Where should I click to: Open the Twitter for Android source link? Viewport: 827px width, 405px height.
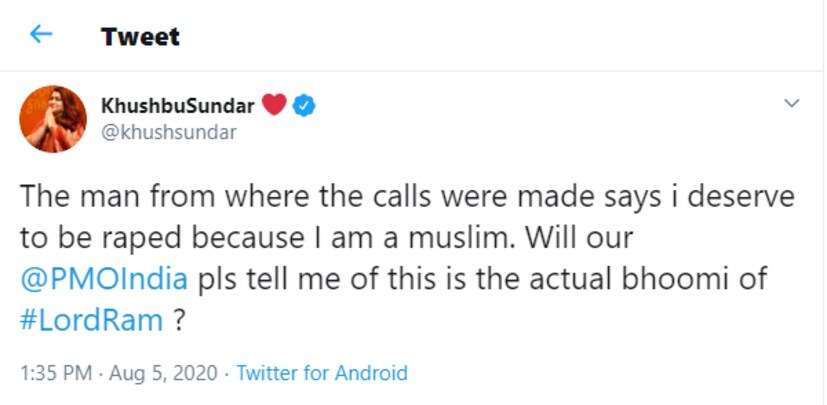(x=322, y=373)
